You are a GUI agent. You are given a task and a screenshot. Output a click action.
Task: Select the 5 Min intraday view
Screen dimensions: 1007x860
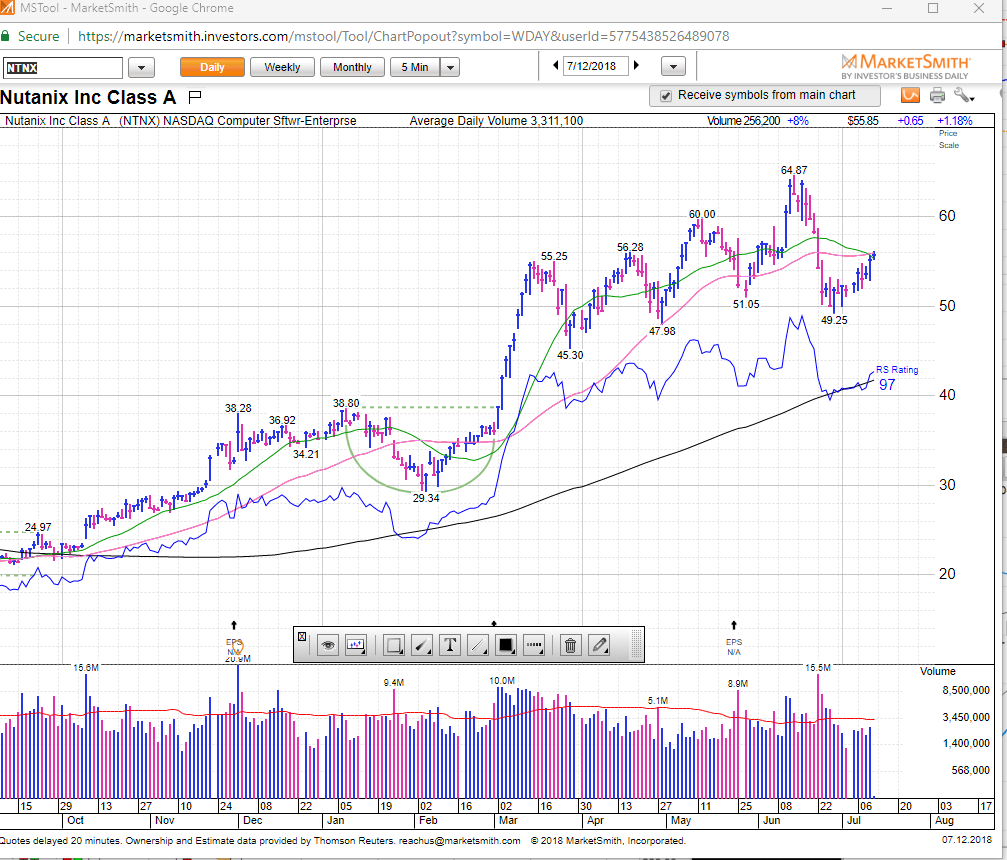pos(415,67)
